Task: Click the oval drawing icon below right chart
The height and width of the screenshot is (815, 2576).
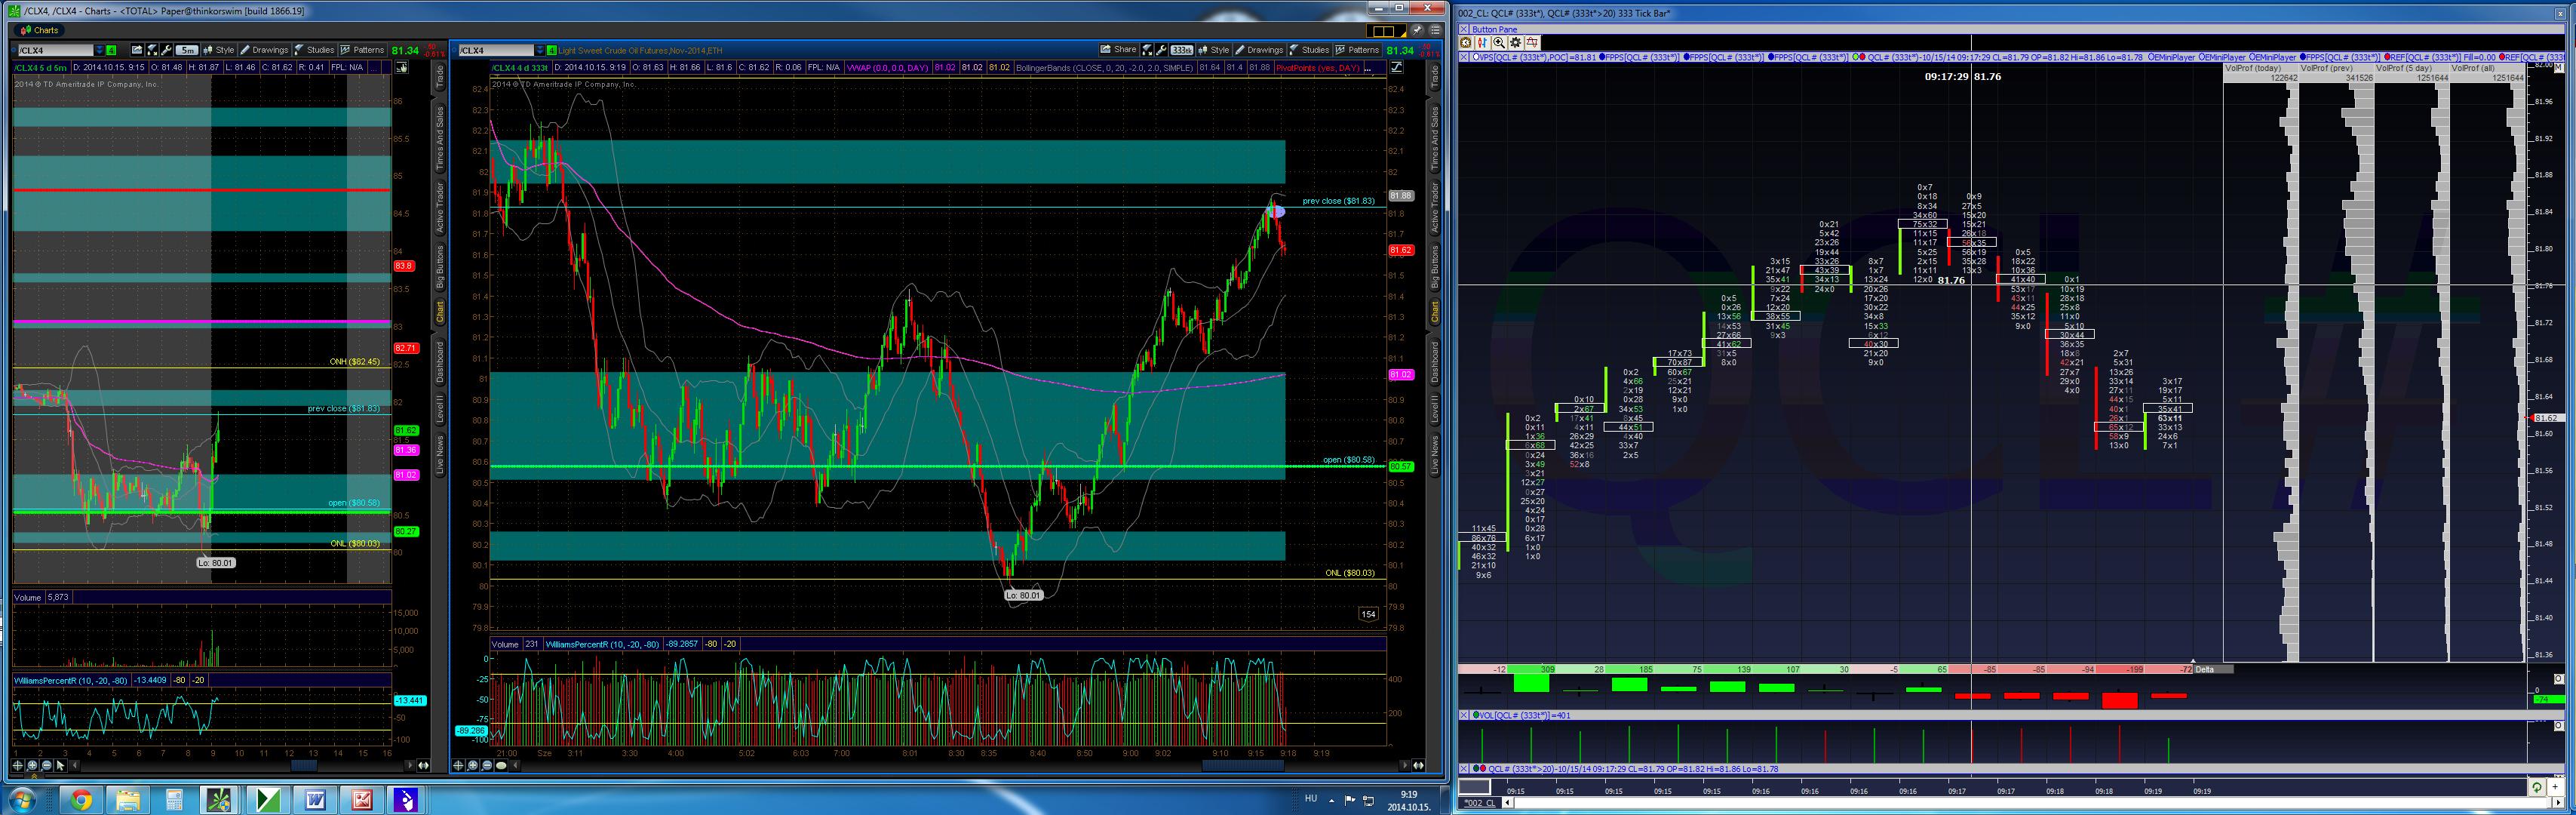Action: 501,766
